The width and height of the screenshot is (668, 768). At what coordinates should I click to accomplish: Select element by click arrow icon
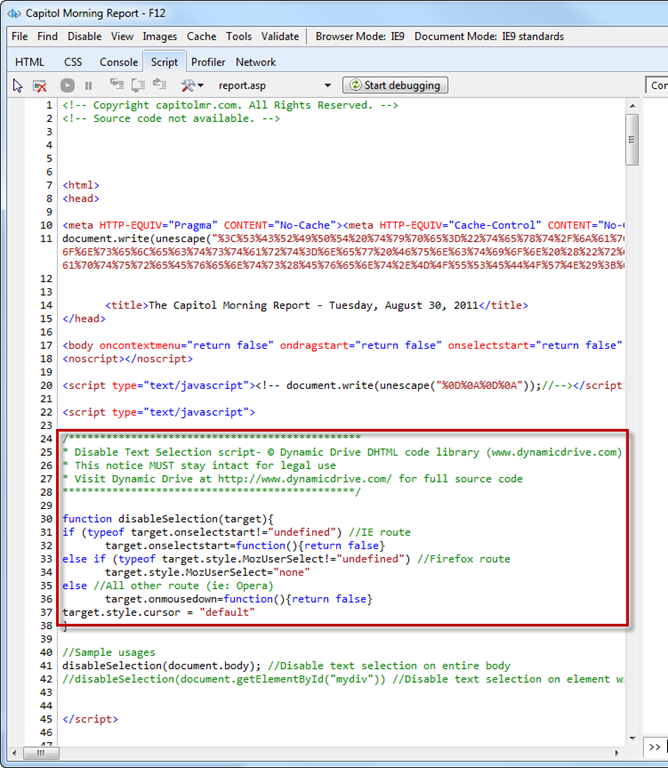[x=18, y=86]
